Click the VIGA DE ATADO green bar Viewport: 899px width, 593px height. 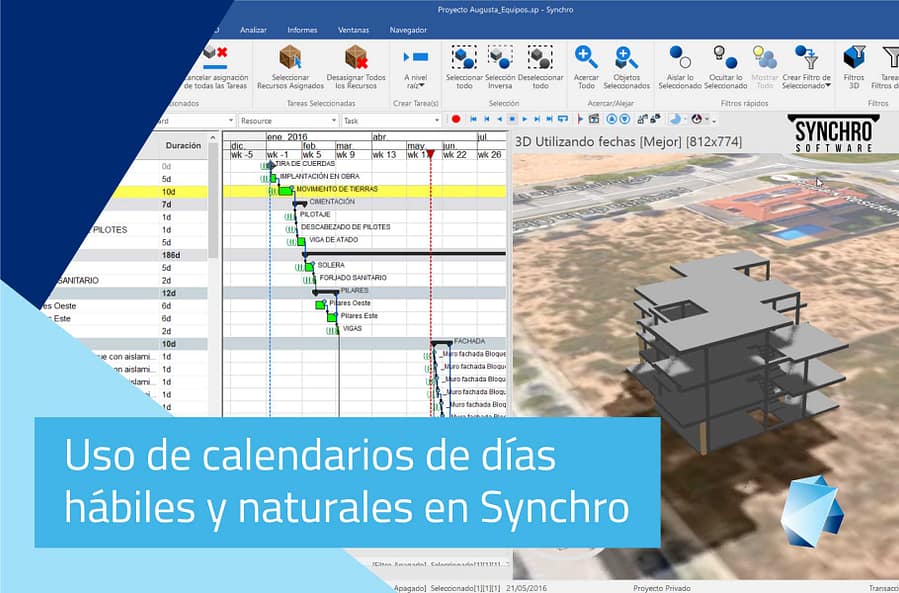coord(301,241)
